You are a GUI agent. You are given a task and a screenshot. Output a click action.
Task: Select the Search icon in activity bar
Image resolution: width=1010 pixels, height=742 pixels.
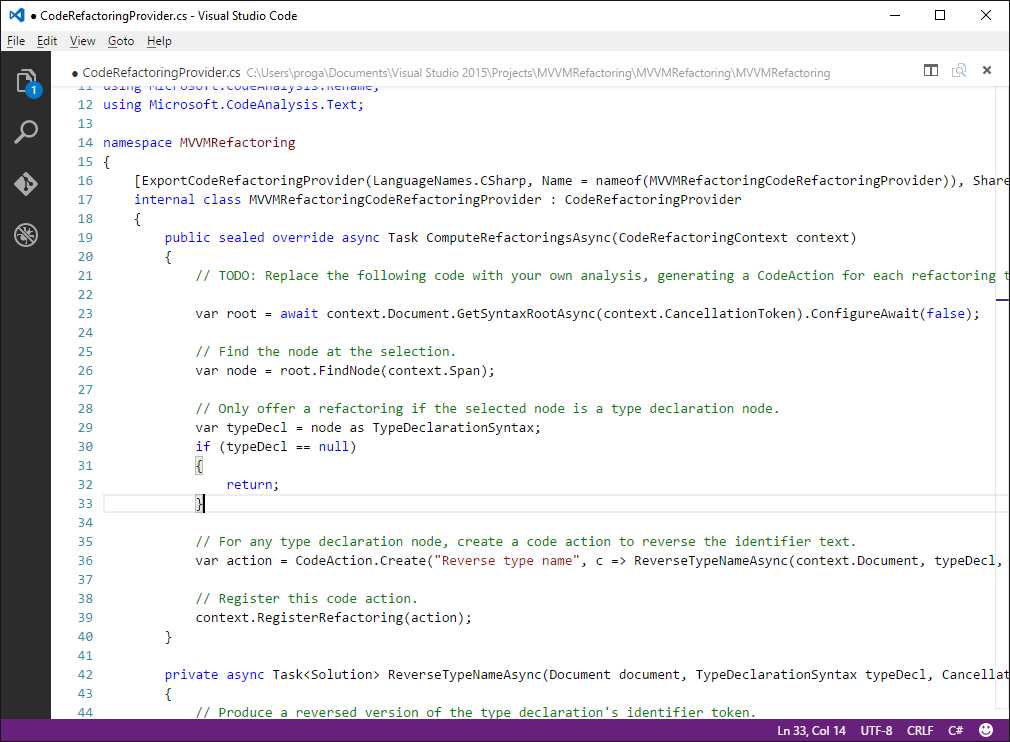pyautogui.click(x=27, y=131)
